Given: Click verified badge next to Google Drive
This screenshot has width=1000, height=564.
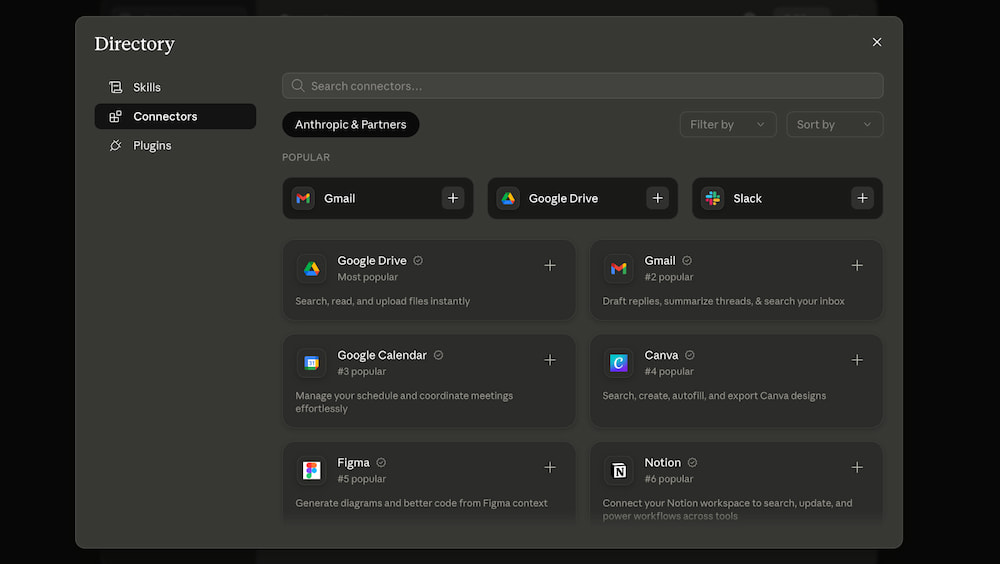Looking at the screenshot, I should click(418, 261).
